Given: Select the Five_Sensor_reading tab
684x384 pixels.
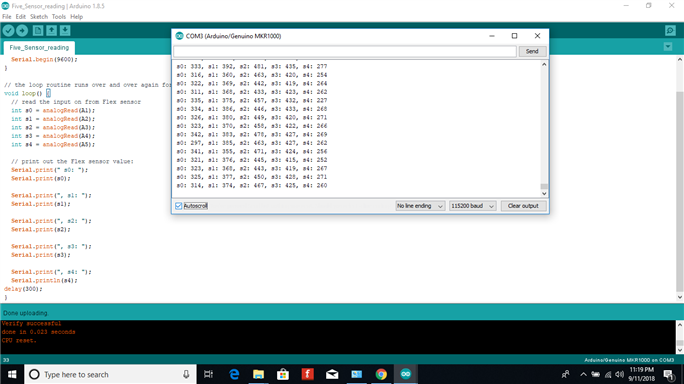Looking at the screenshot, I should click(39, 48).
